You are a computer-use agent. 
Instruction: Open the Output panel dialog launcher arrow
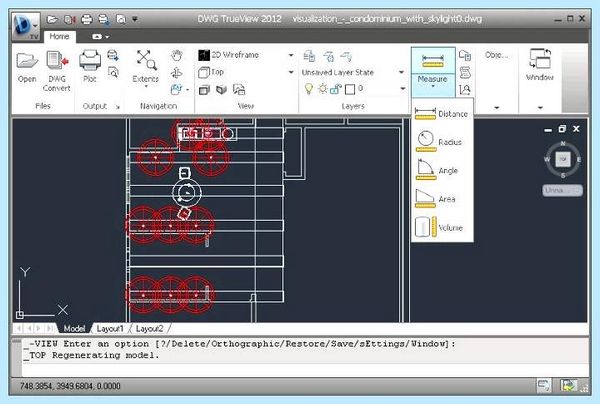coord(118,107)
